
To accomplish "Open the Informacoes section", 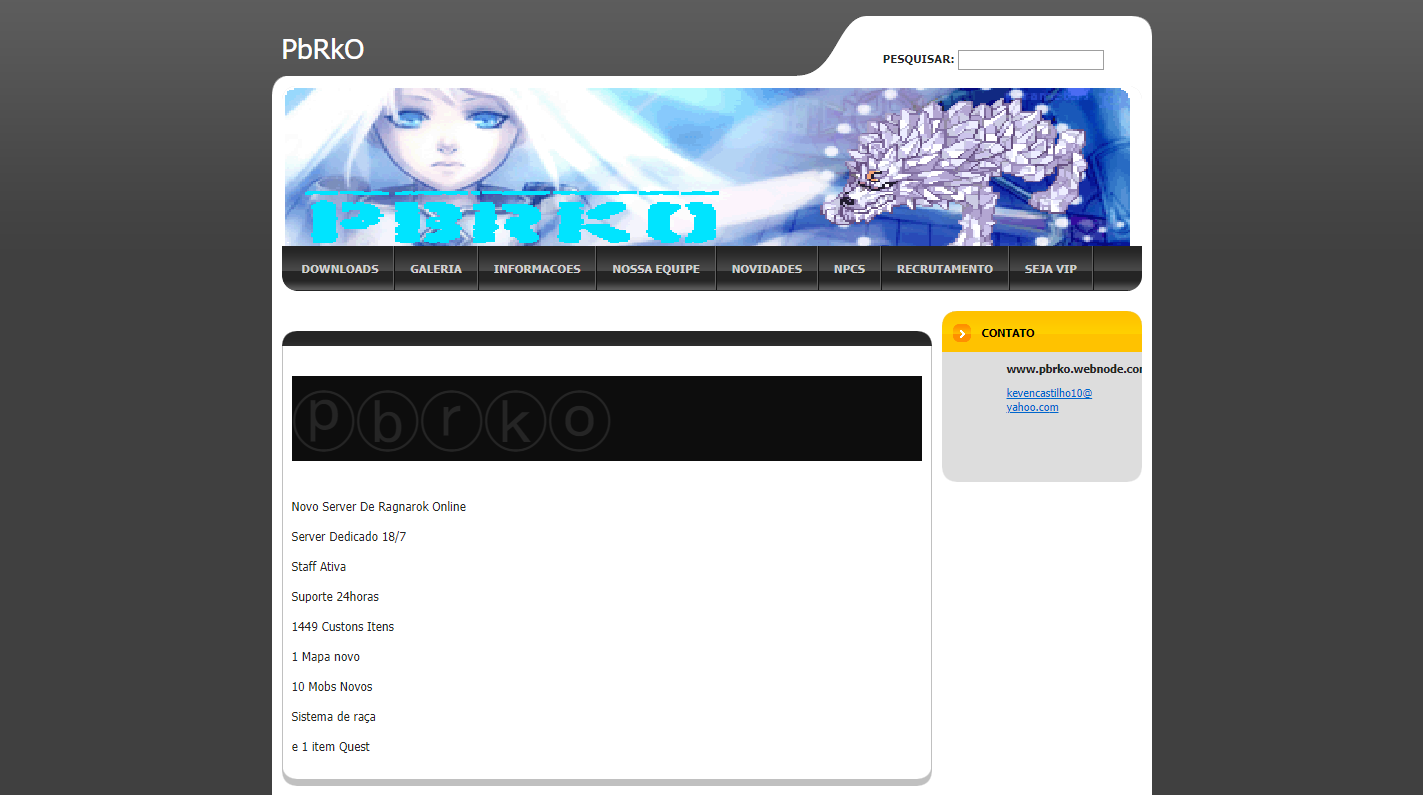I will click(x=537, y=269).
